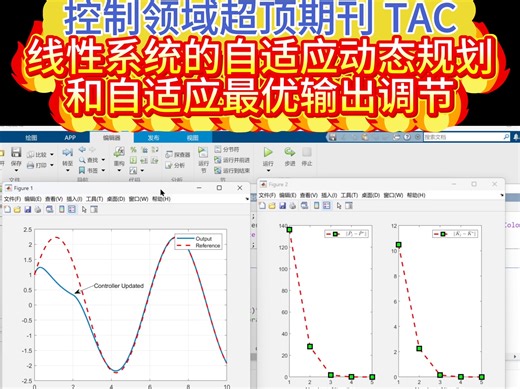Screen dimensions: 520x389
Task: Expand the 比较 dropdown arrow
Action: pos(52,155)
